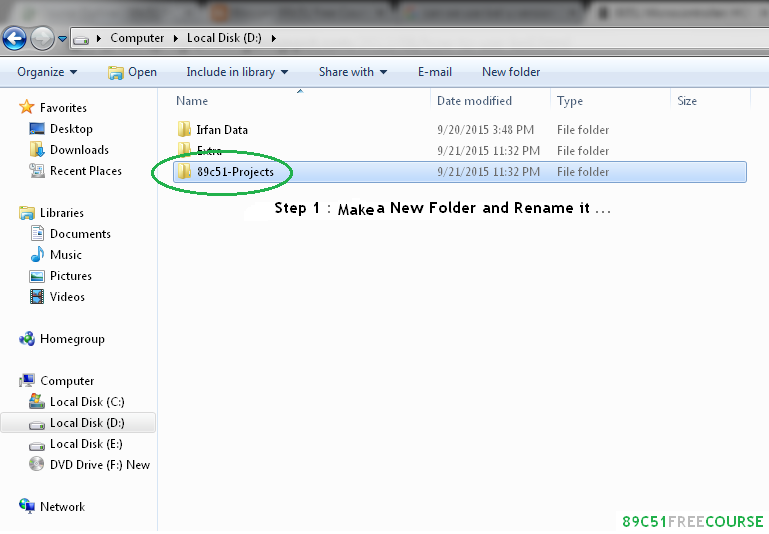The height and width of the screenshot is (534, 769).
Task: Click Local Disk (D:) in the address bar
Action: click(x=224, y=38)
